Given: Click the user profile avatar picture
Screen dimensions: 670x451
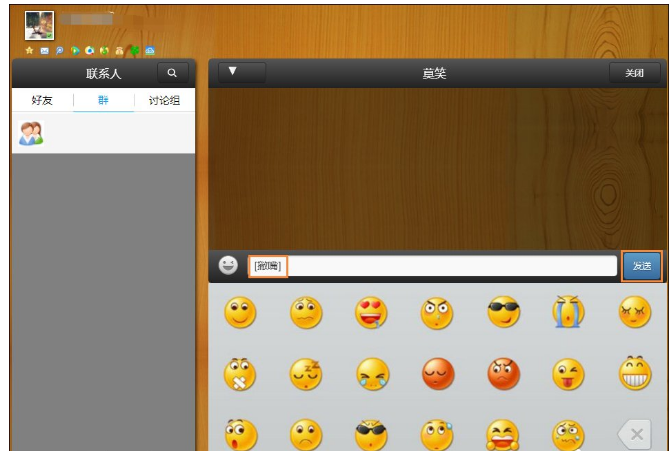Looking at the screenshot, I should point(39,25).
